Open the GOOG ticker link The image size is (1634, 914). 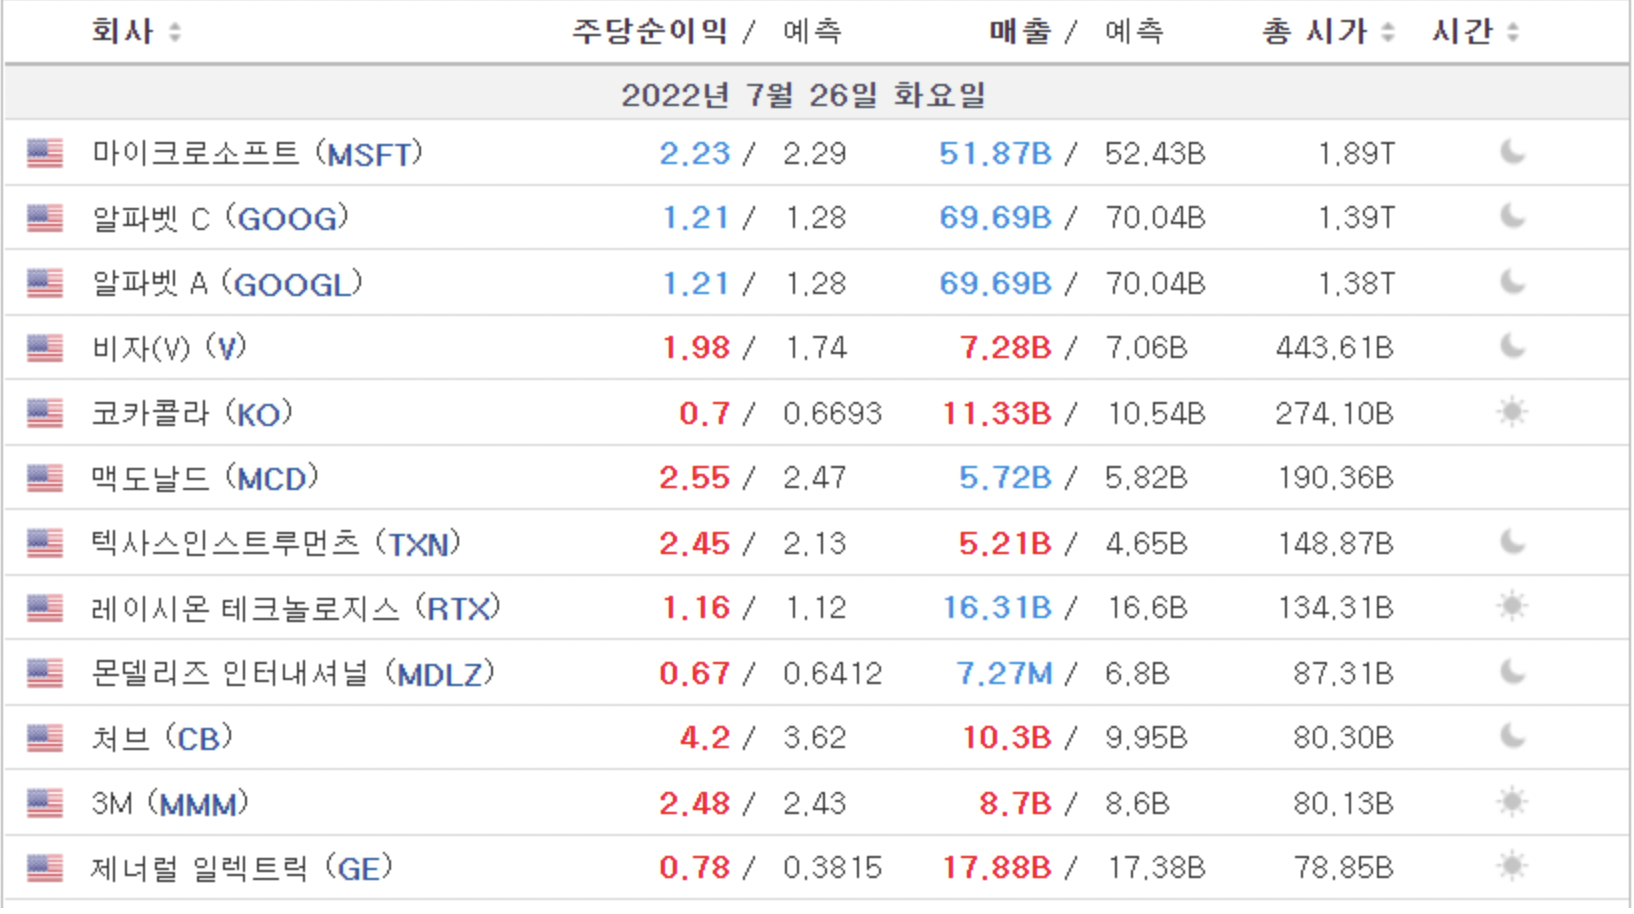tap(287, 220)
